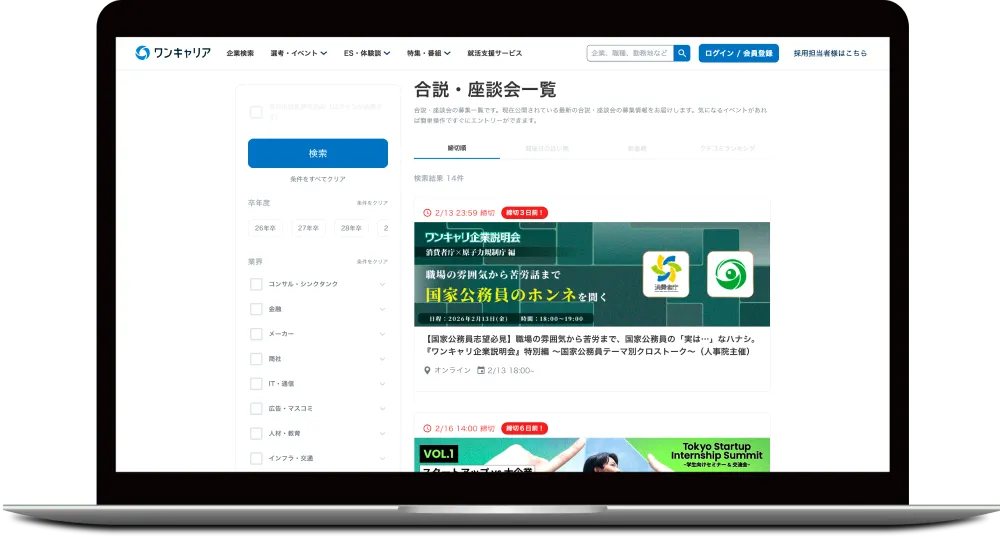Click the green 原子力規制庁 logo on banner
The image size is (1000, 538).
point(730,274)
